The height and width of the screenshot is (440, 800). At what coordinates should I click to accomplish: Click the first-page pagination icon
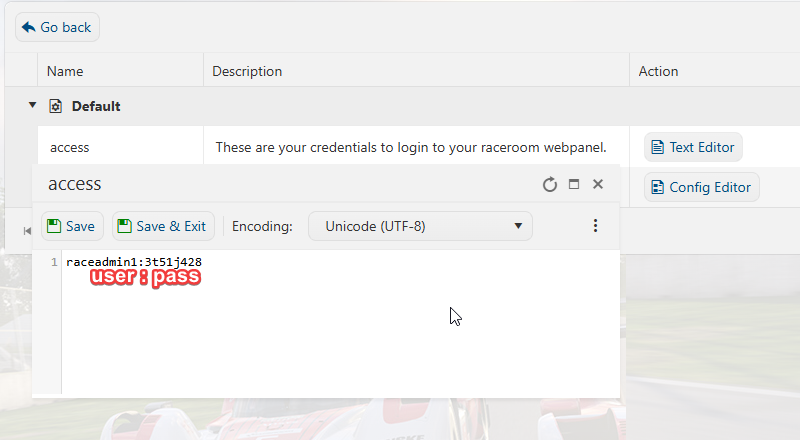27,231
